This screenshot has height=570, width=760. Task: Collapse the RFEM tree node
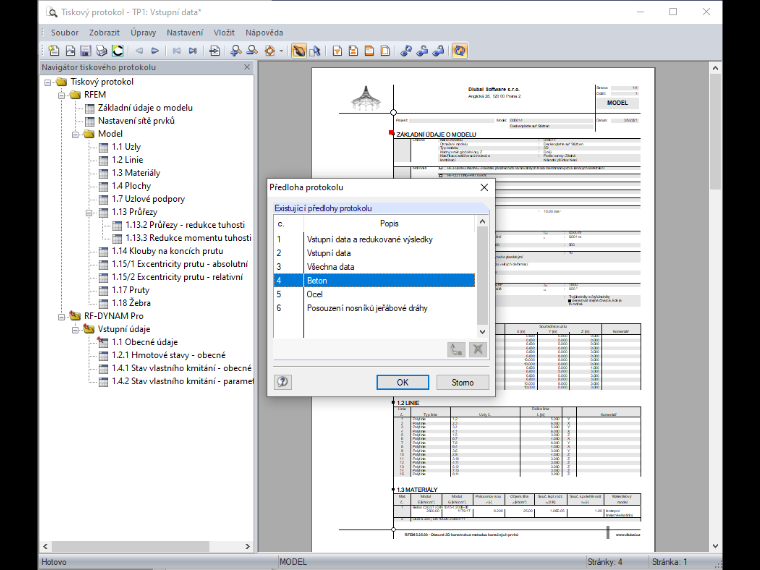[62, 95]
